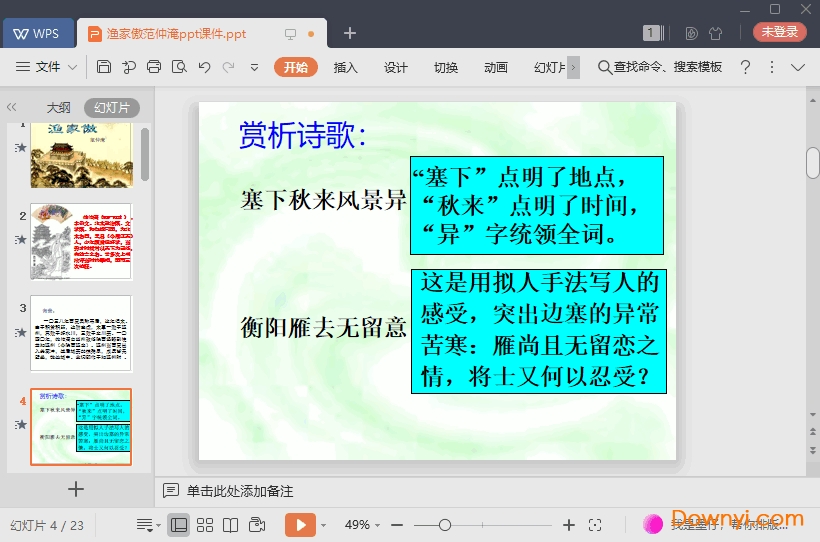Zoom in with the plus button
Image resolution: width=820 pixels, height=542 pixels.
point(568,525)
